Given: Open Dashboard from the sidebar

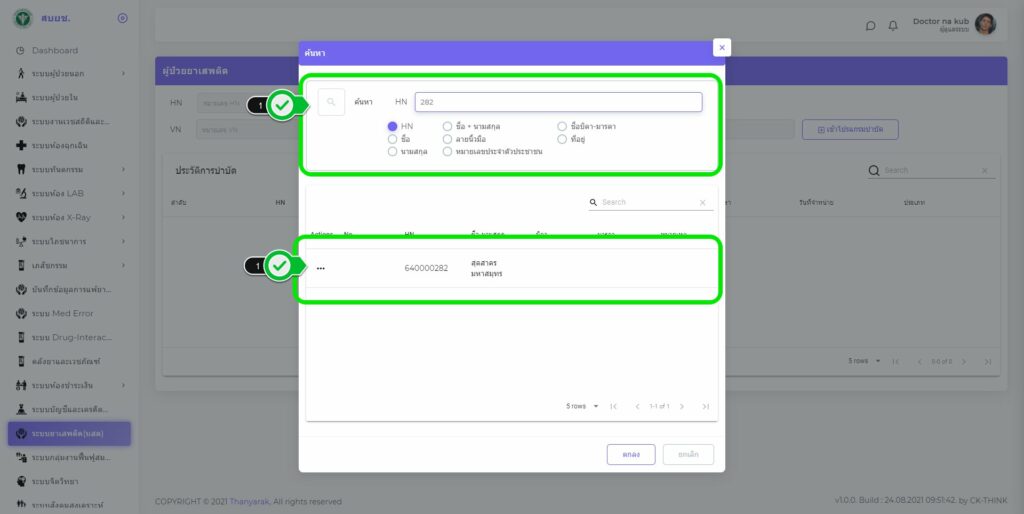Looking at the screenshot, I should pyautogui.click(x=54, y=50).
